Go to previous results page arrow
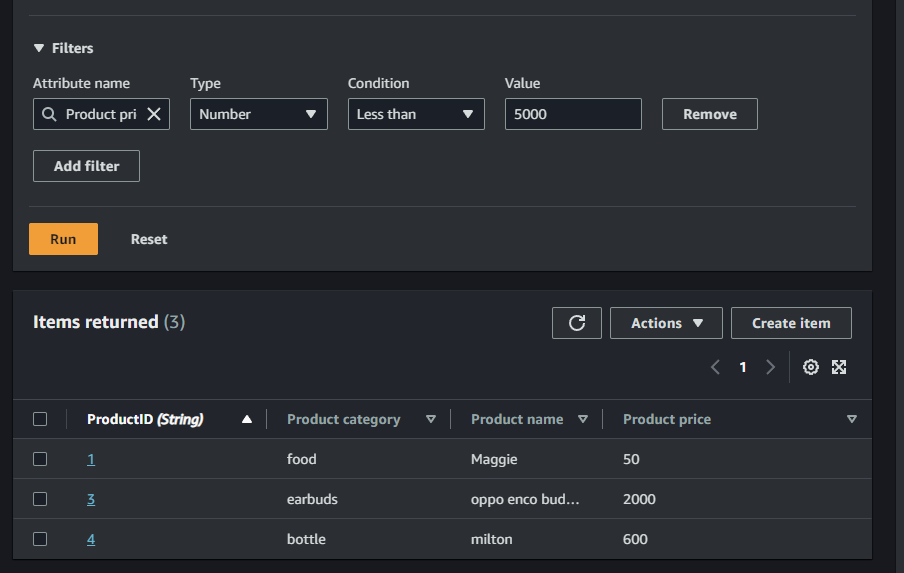The height and width of the screenshot is (573, 904). 715,367
